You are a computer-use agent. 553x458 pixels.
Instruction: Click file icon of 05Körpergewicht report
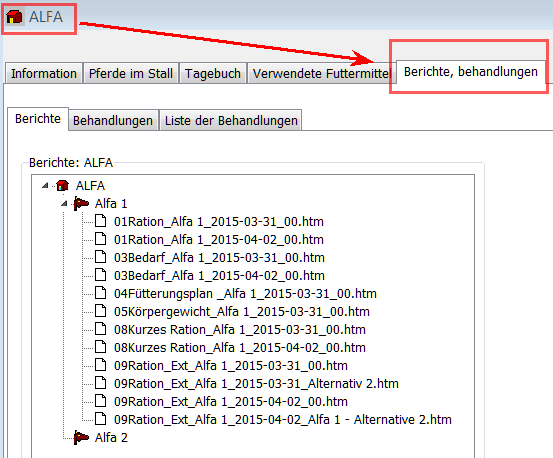point(101,311)
